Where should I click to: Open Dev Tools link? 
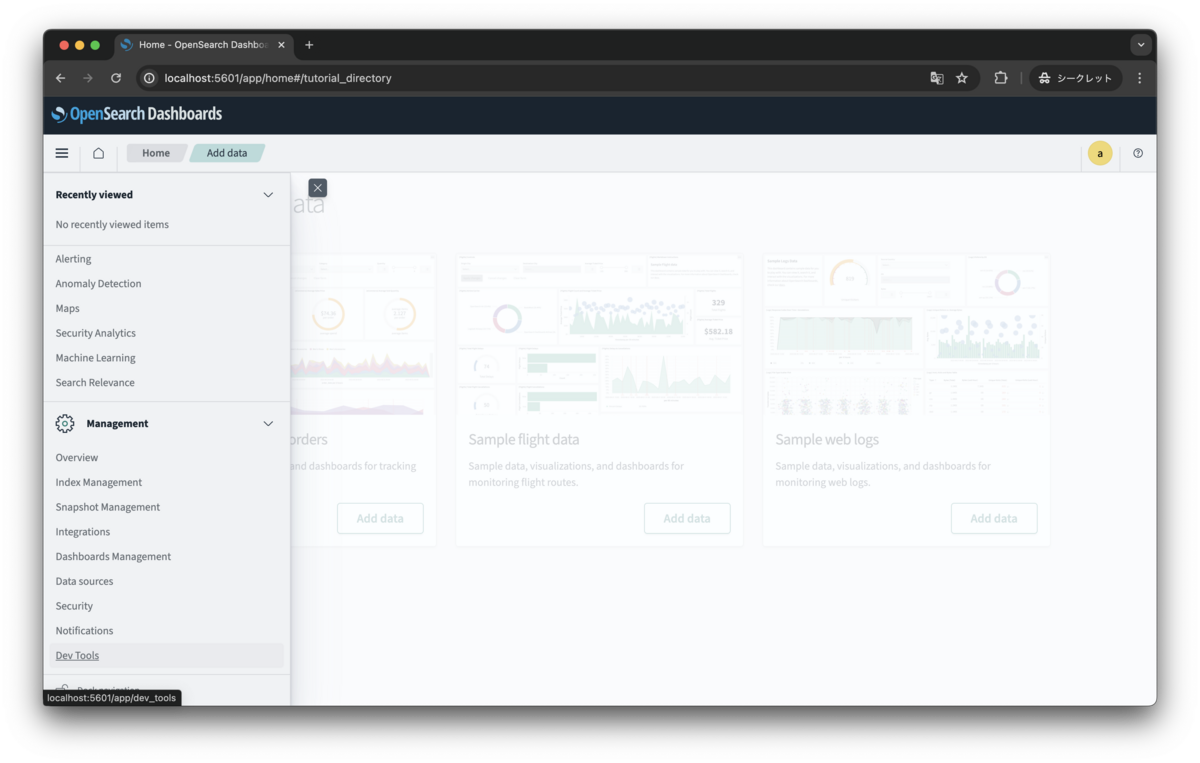77,656
